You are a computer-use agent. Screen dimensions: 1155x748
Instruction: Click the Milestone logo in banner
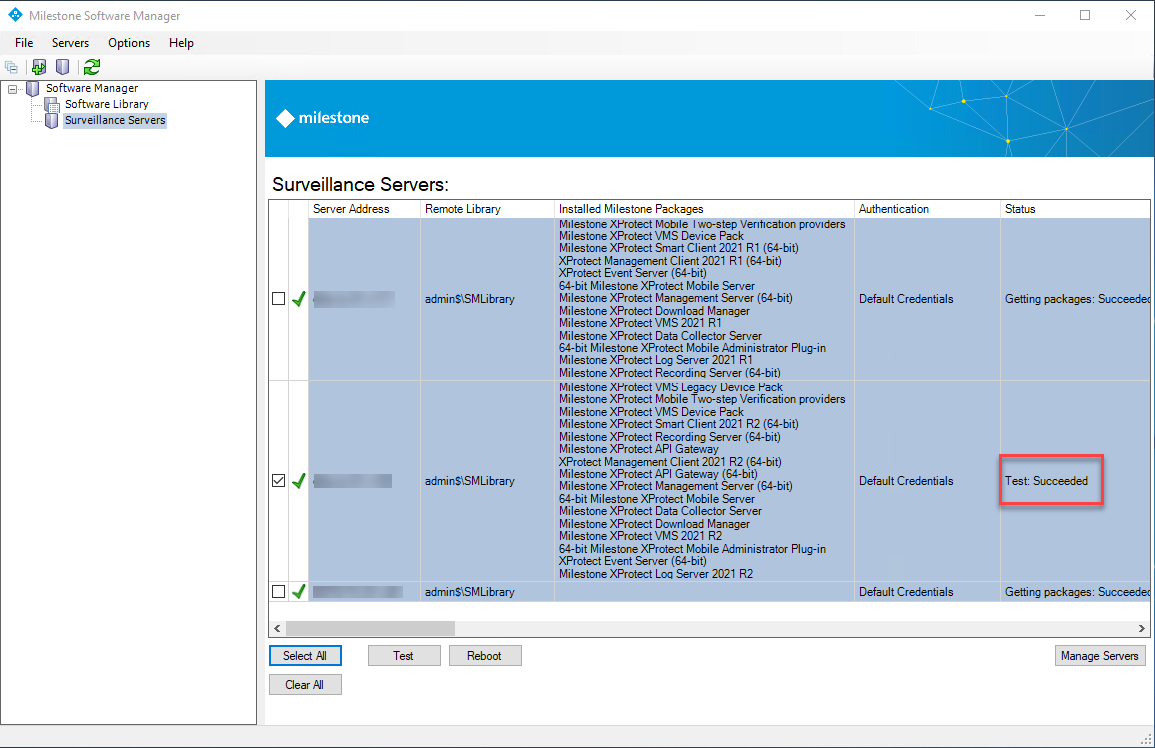coord(323,118)
